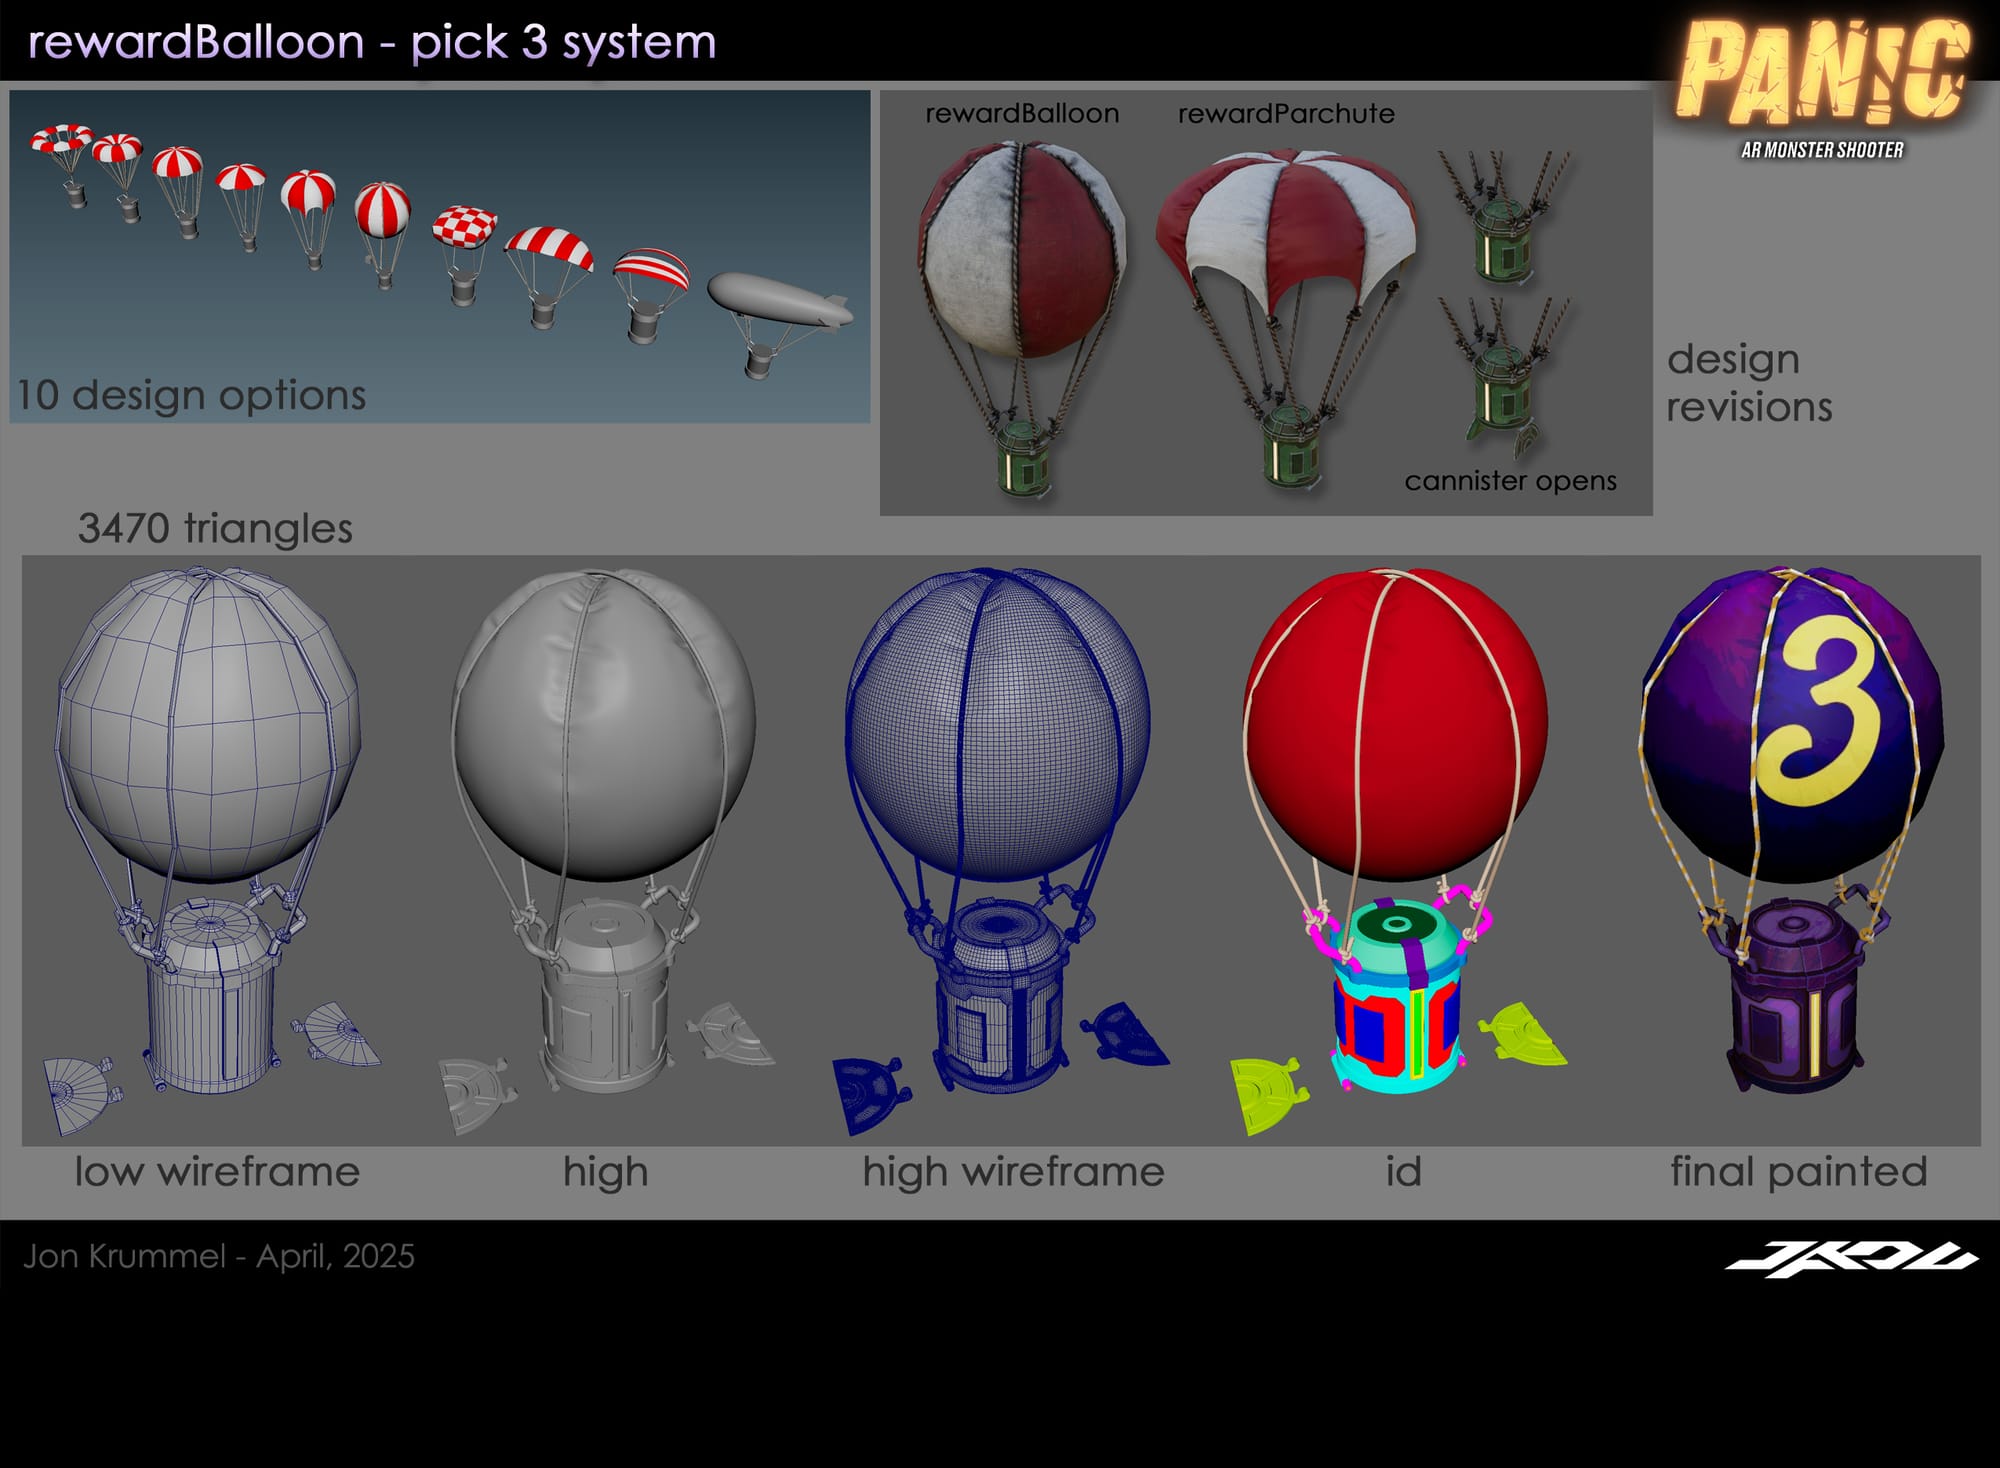Click the high-poly gray balloon render
Viewport: 2000px width, 1468px height.
(x=604, y=725)
